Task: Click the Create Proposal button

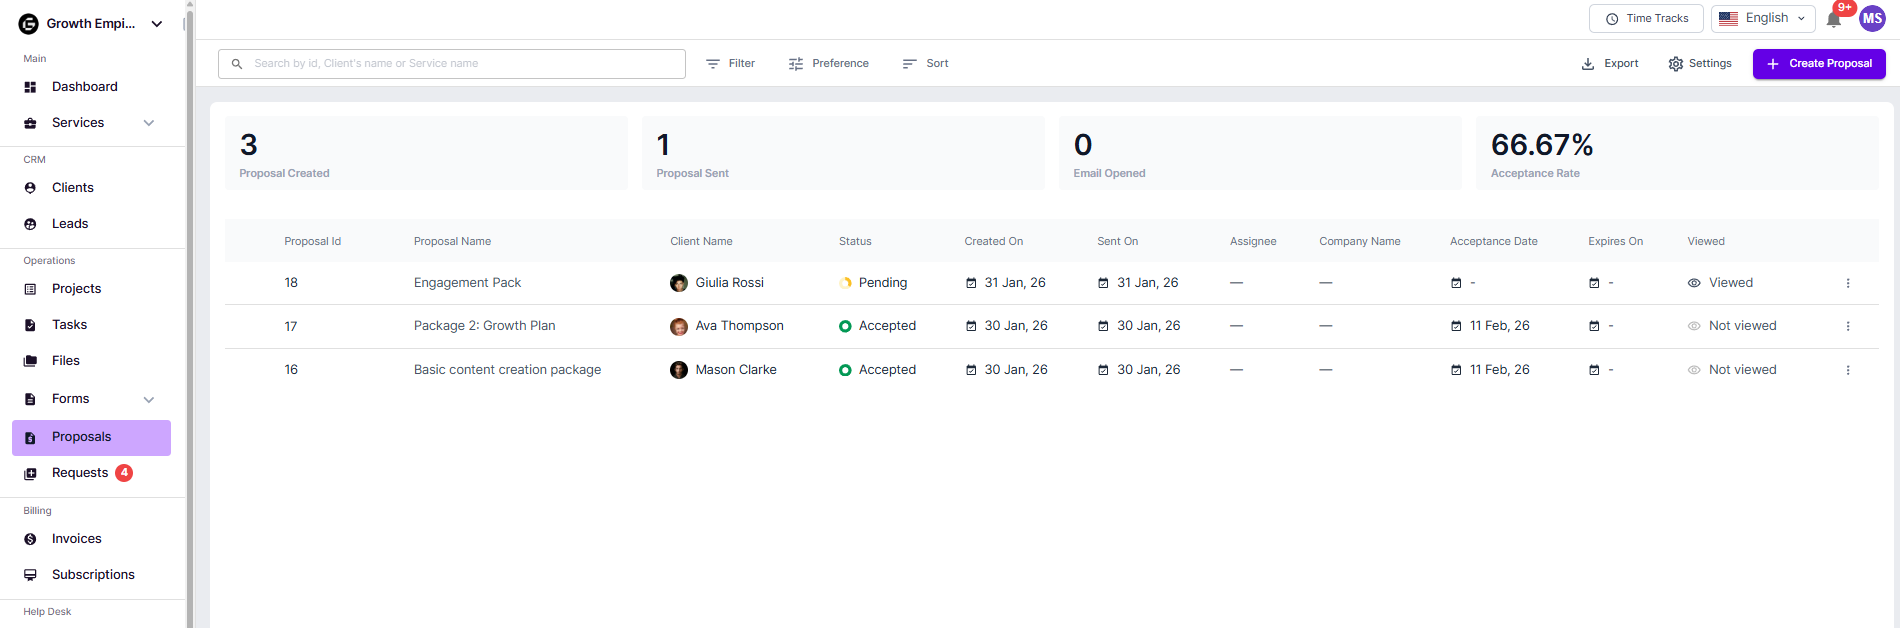Action: (1818, 64)
